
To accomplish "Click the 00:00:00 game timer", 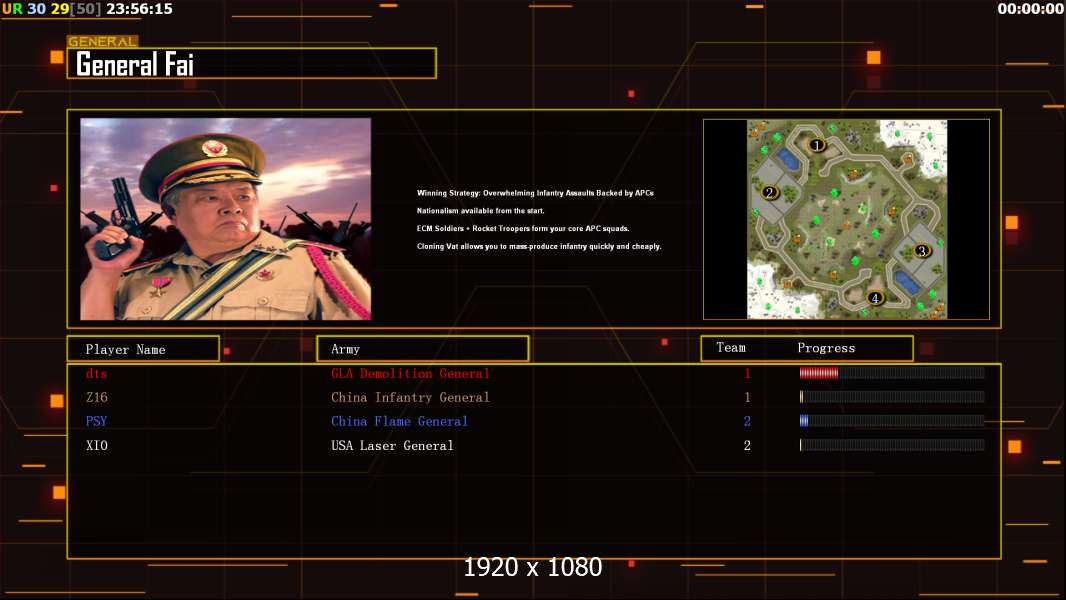I will 1031,9.
